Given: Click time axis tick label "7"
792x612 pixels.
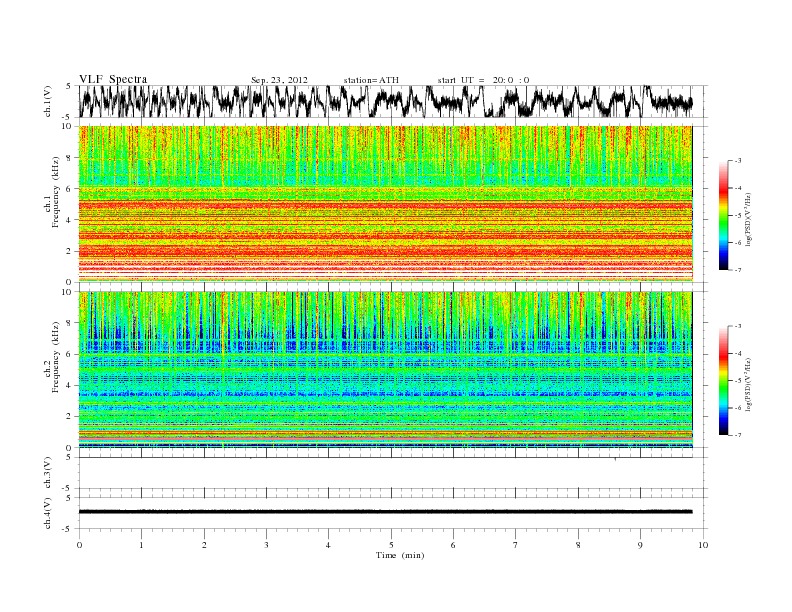Looking at the screenshot, I should 516,545.
